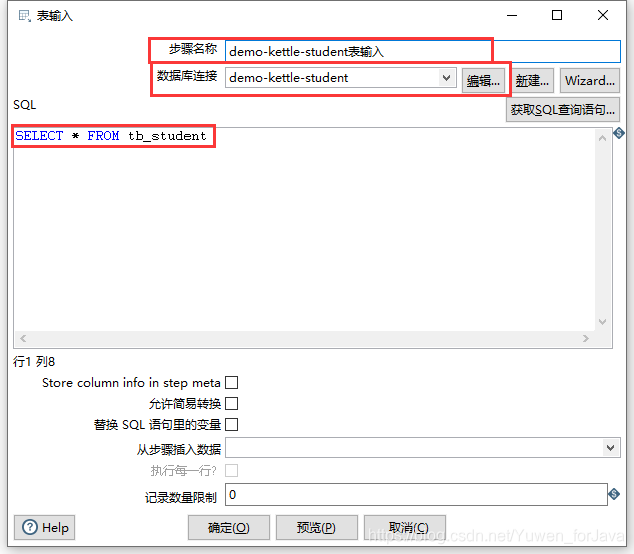Click the 新建... button
The image size is (634, 554).
[532, 80]
